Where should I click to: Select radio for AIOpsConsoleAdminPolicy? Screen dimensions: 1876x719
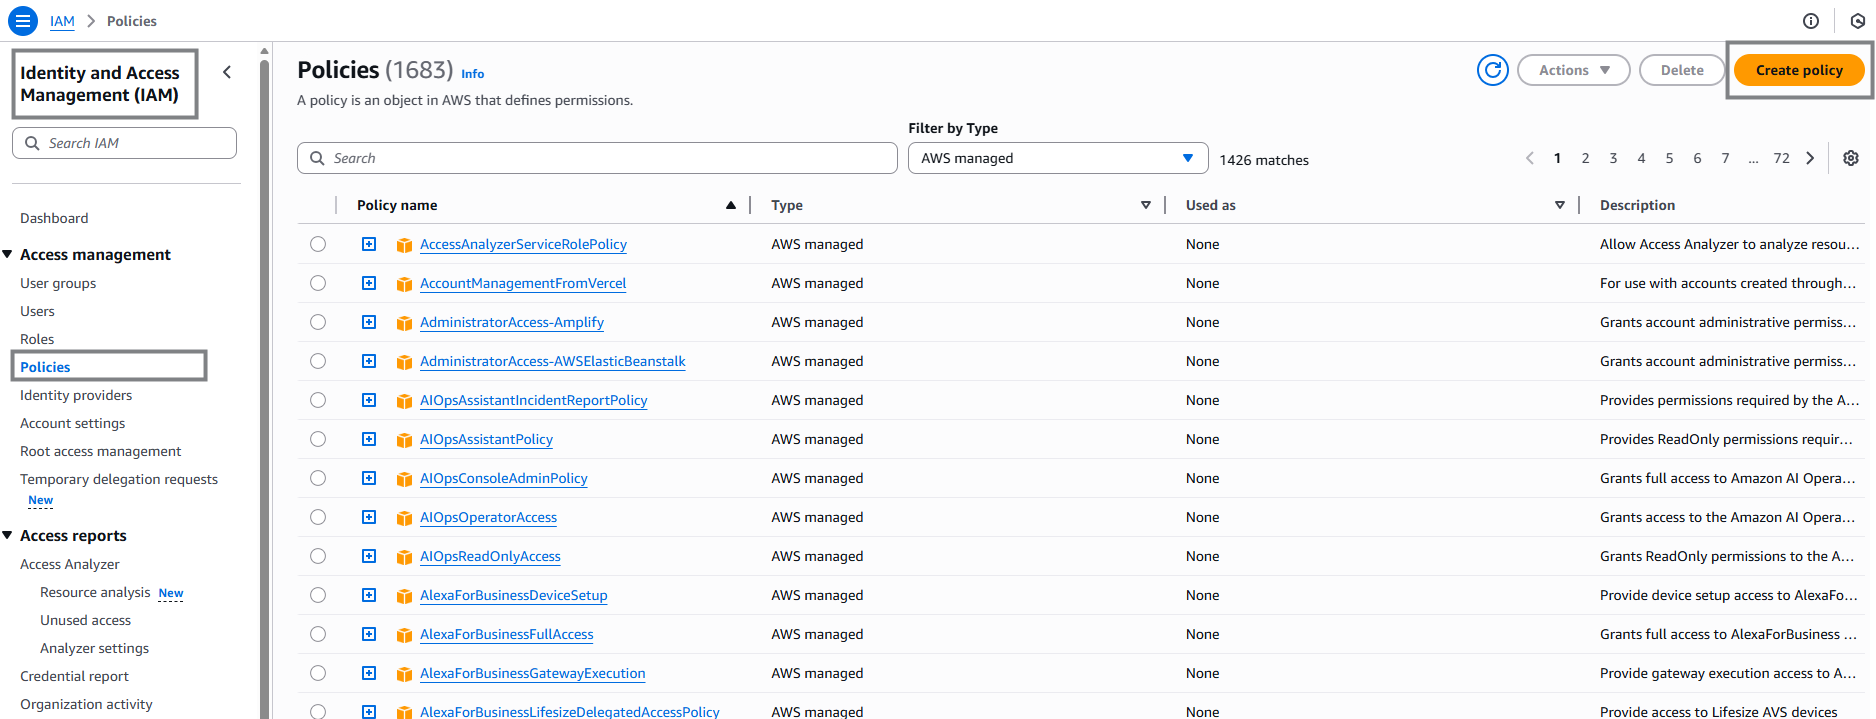tap(318, 478)
